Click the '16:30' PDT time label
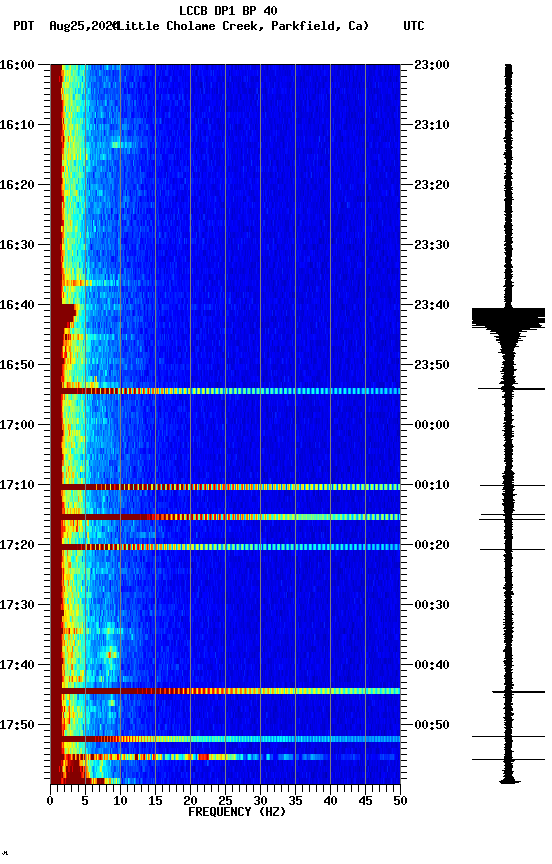Screen dimensions: 552x864 (17, 245)
